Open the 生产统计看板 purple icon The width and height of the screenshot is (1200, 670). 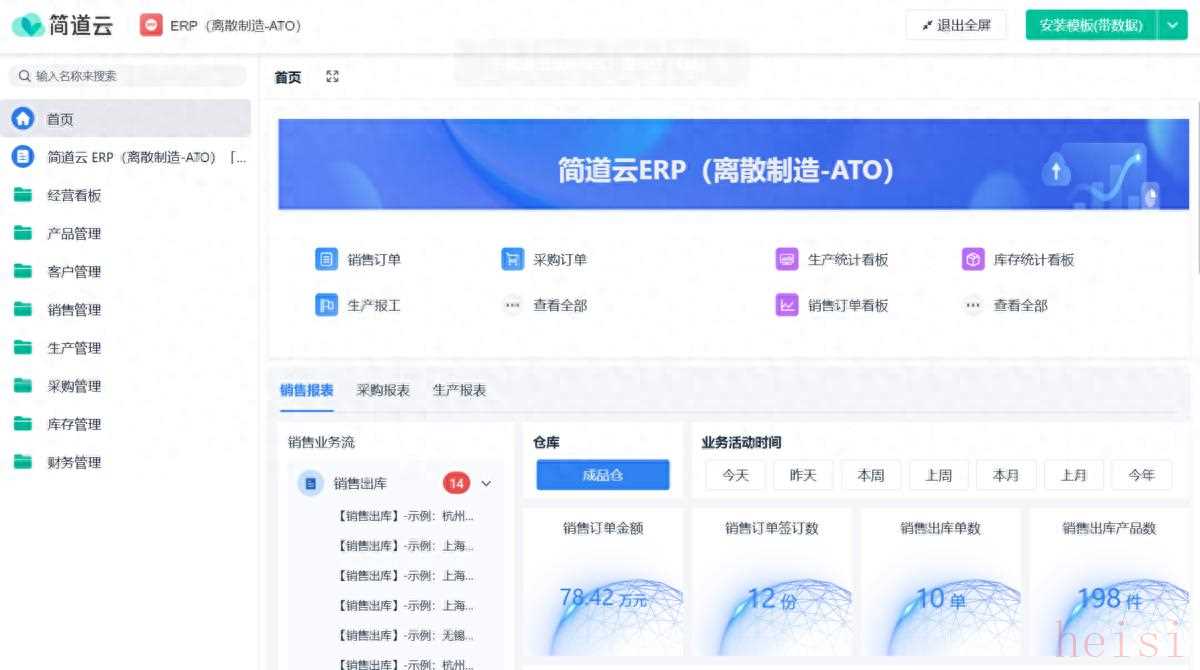pos(787,260)
